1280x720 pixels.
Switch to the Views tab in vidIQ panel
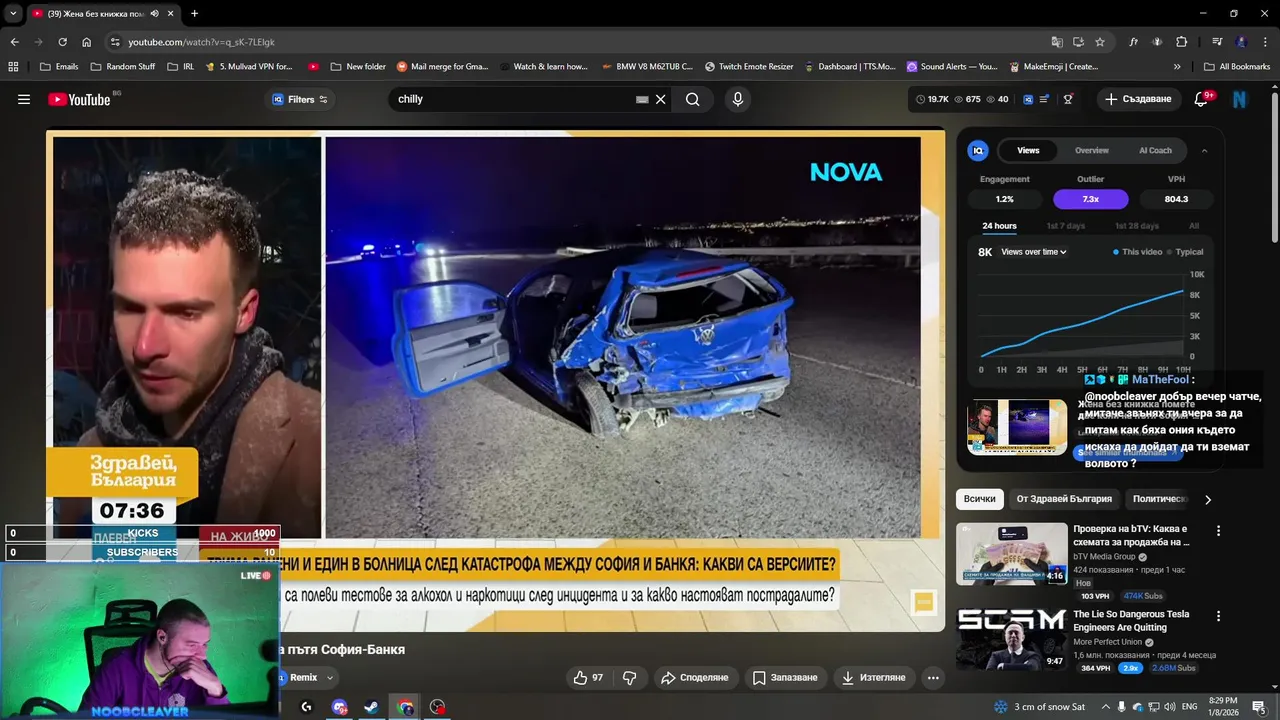[x=1028, y=150]
